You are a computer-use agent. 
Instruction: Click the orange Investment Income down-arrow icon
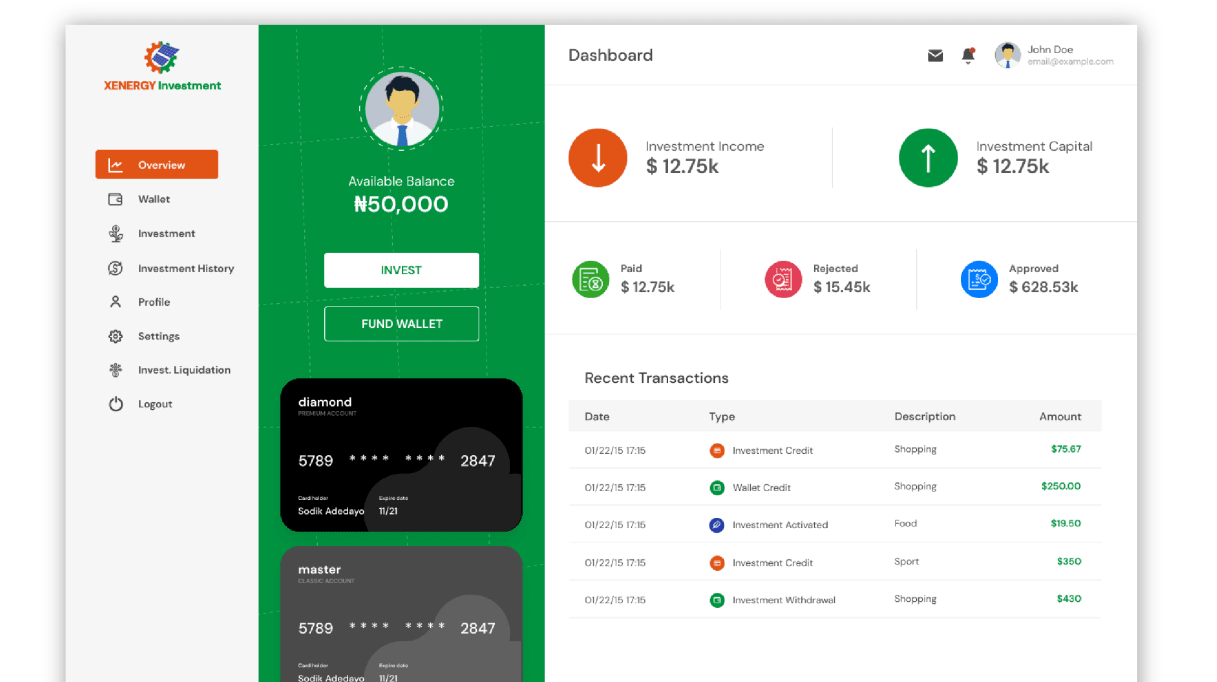598,157
